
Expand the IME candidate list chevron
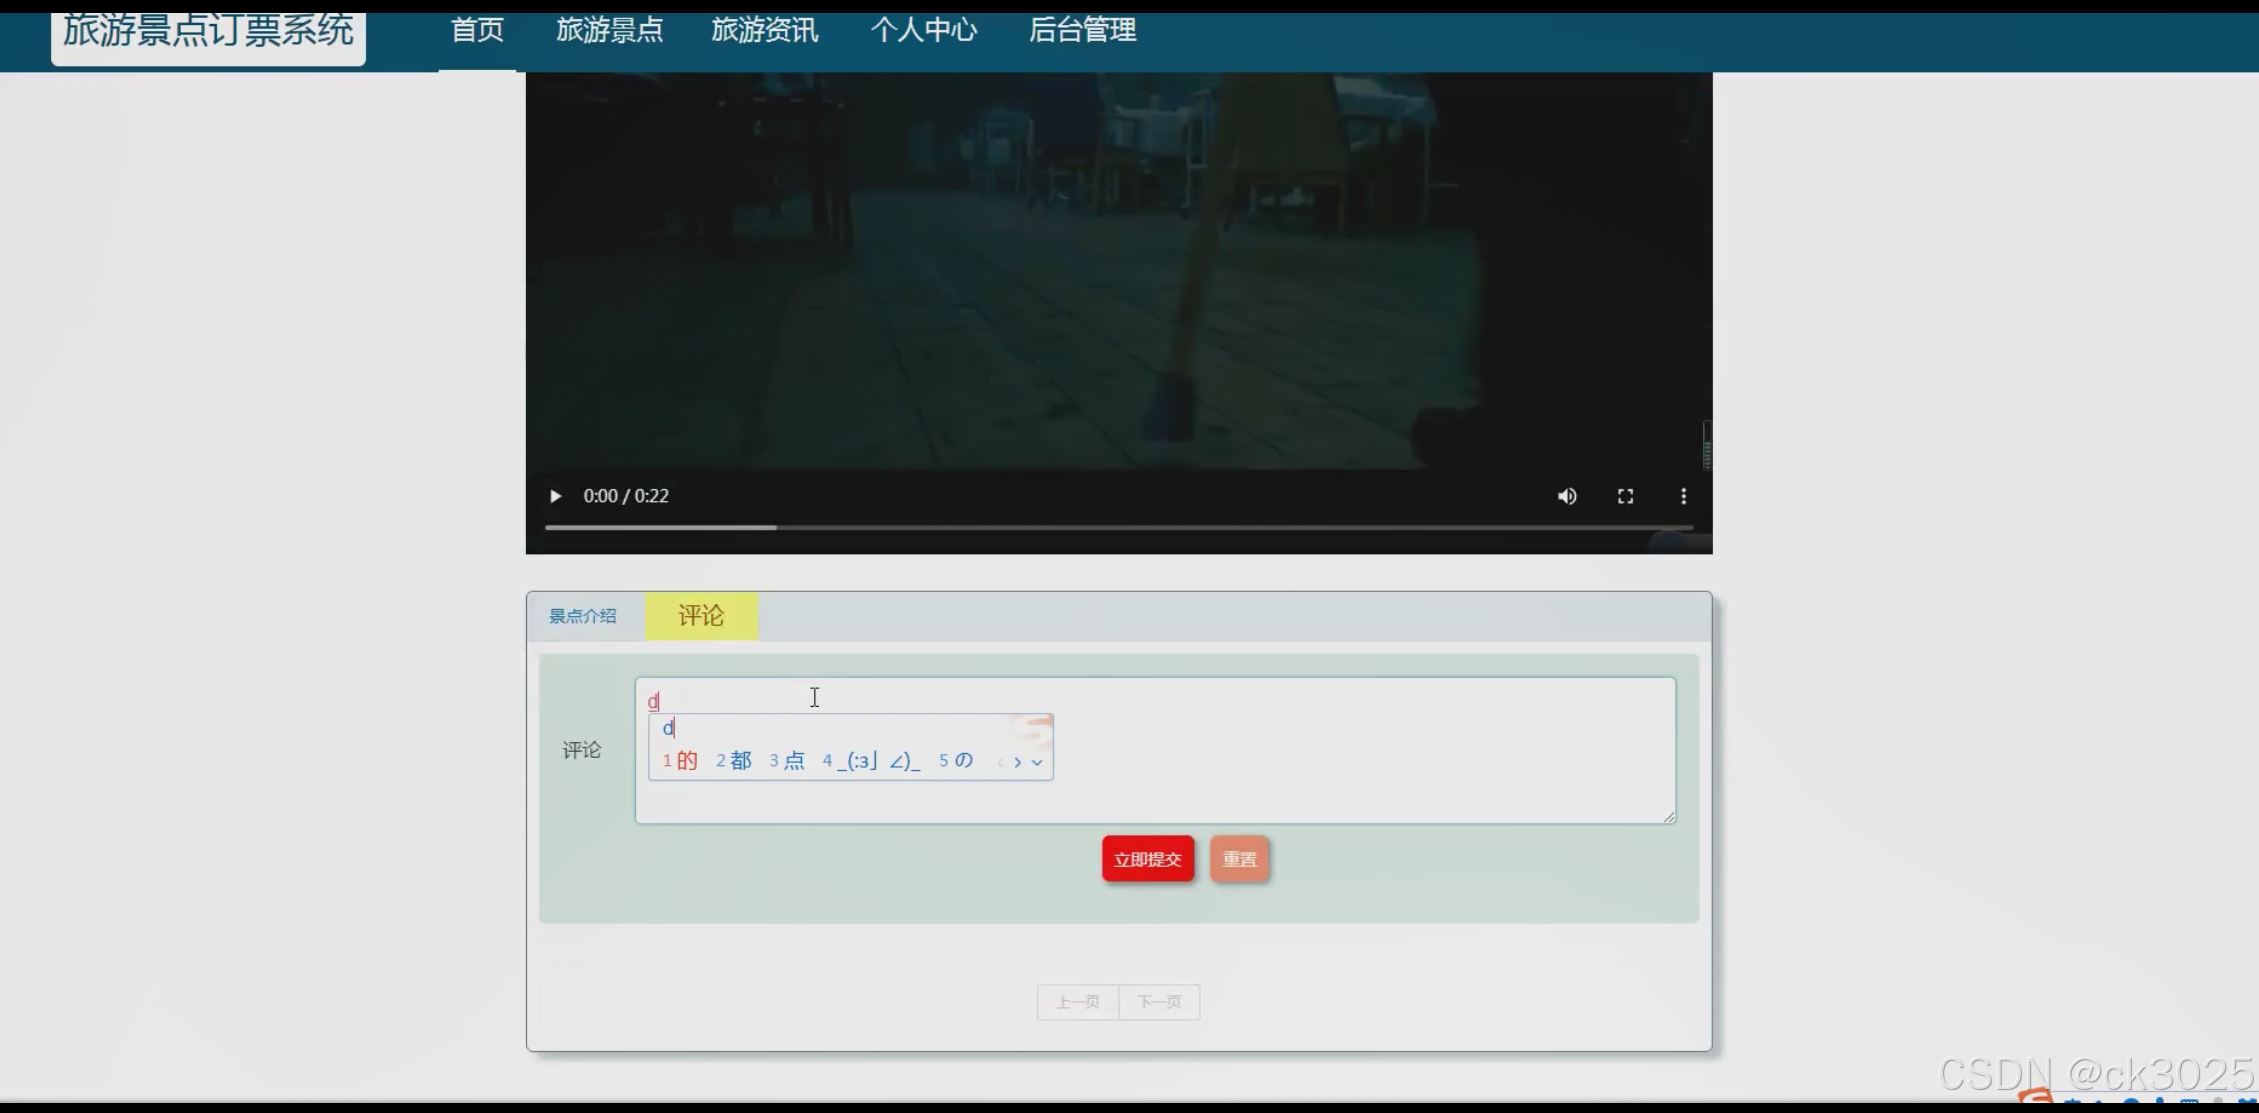click(1037, 762)
